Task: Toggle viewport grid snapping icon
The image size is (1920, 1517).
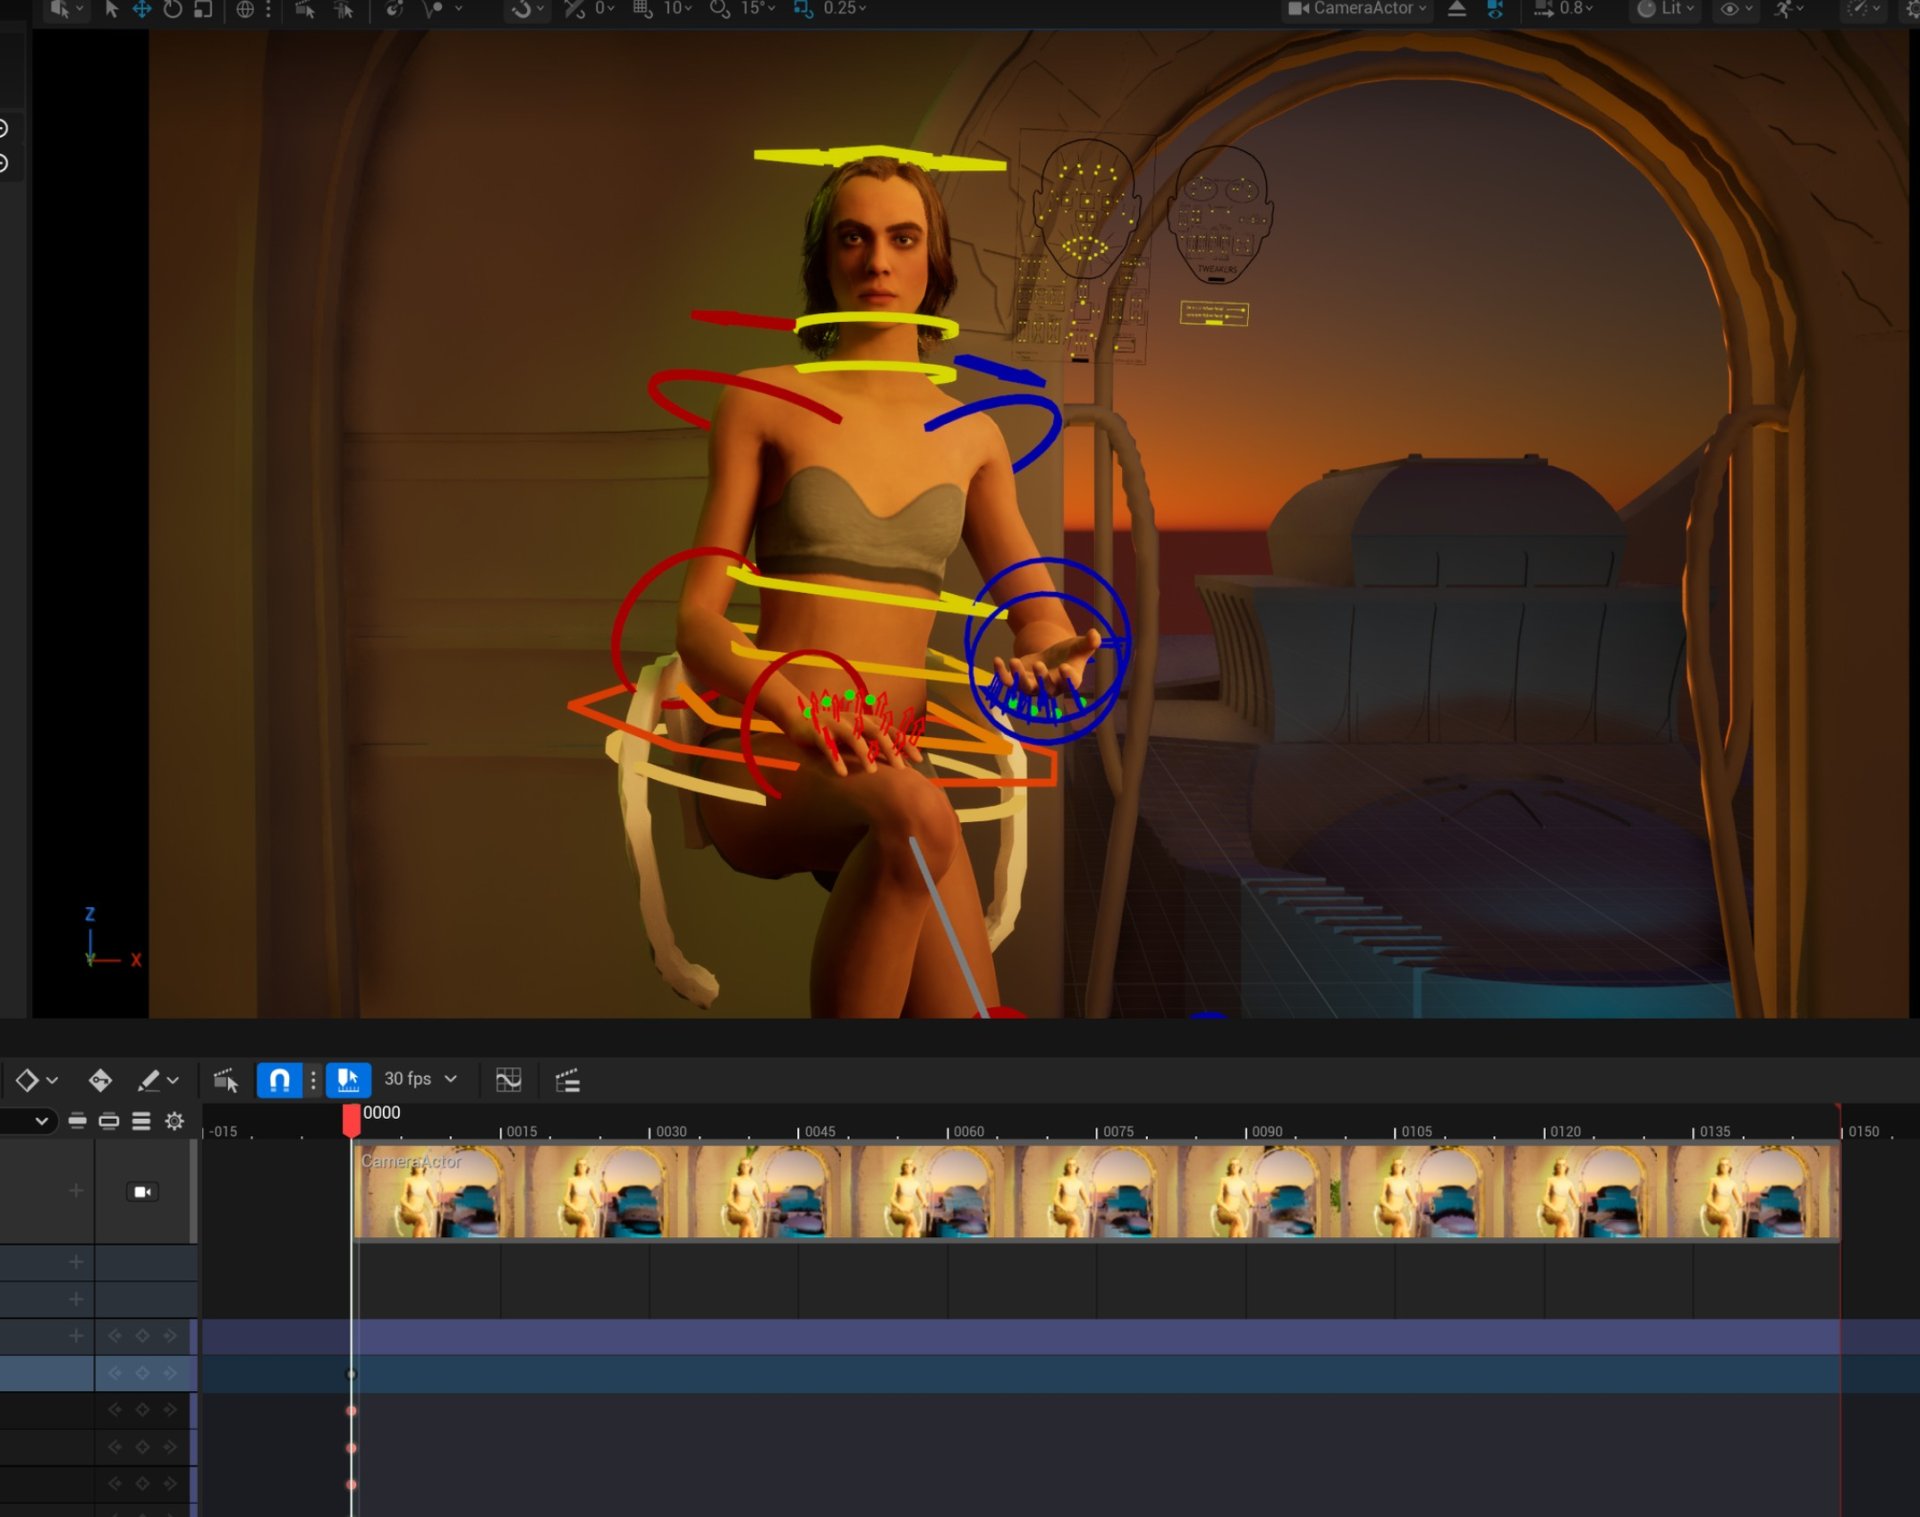Action: pos(642,9)
